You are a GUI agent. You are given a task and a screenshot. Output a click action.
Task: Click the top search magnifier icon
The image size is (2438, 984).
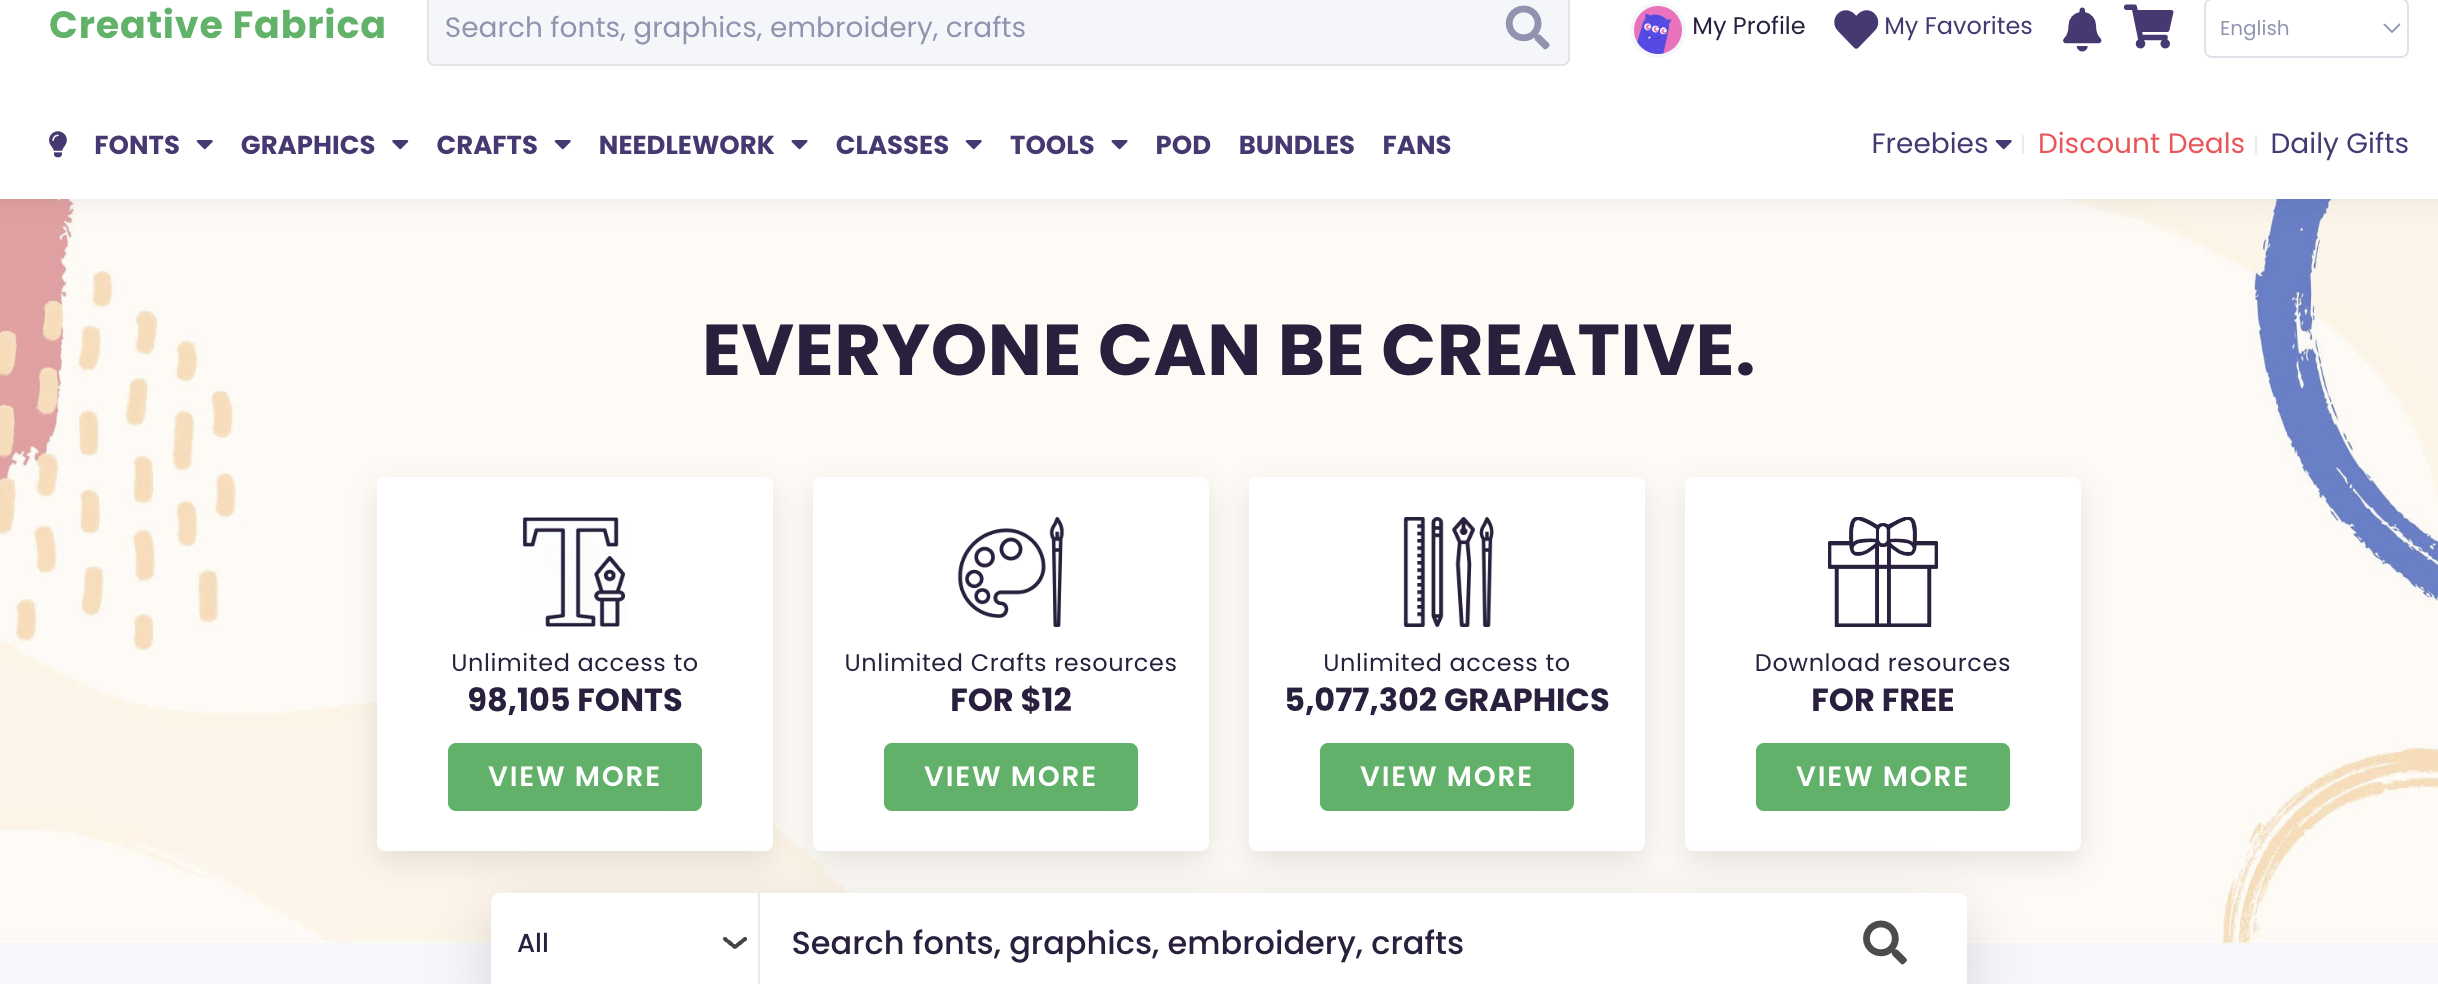coord(1527,28)
